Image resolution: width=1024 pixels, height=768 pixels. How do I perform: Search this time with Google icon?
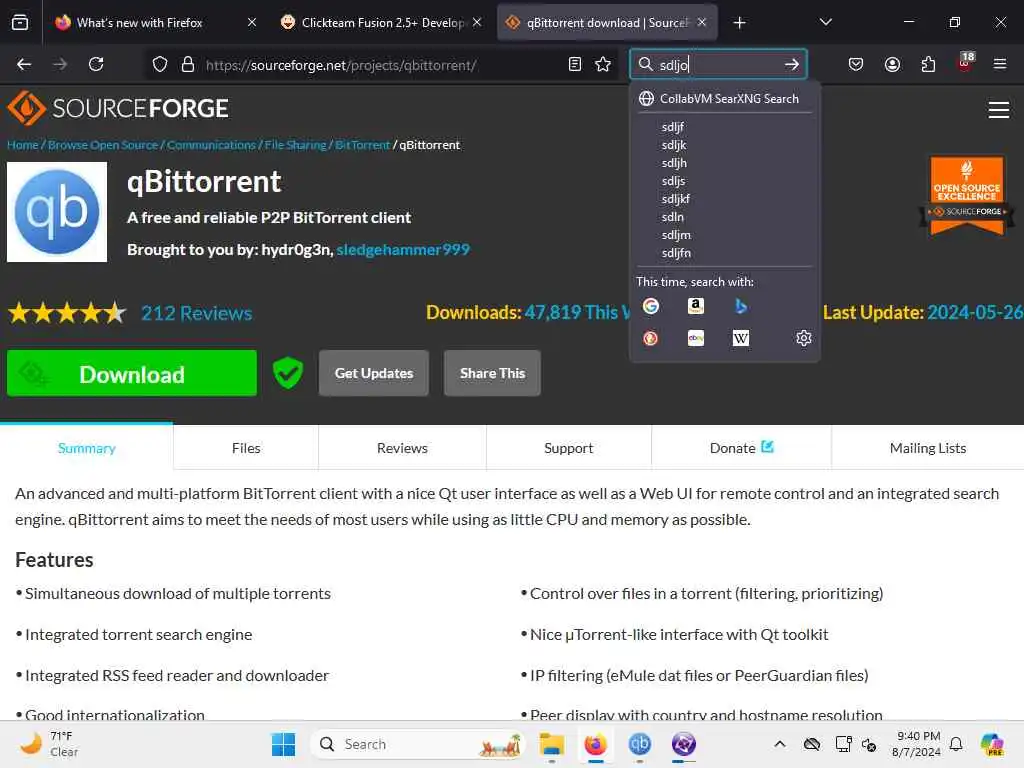point(650,306)
